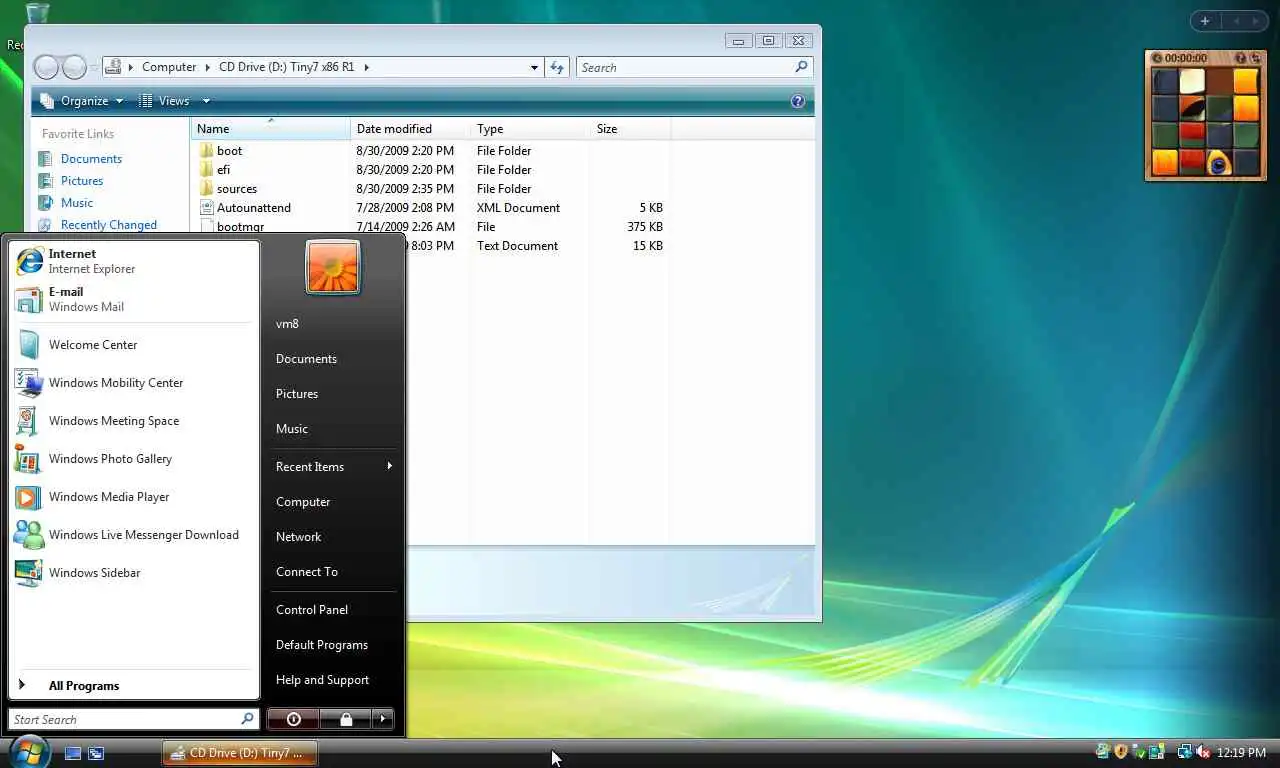The height and width of the screenshot is (768, 1280).
Task: Click the Refresh button beside address bar
Action: tap(557, 67)
